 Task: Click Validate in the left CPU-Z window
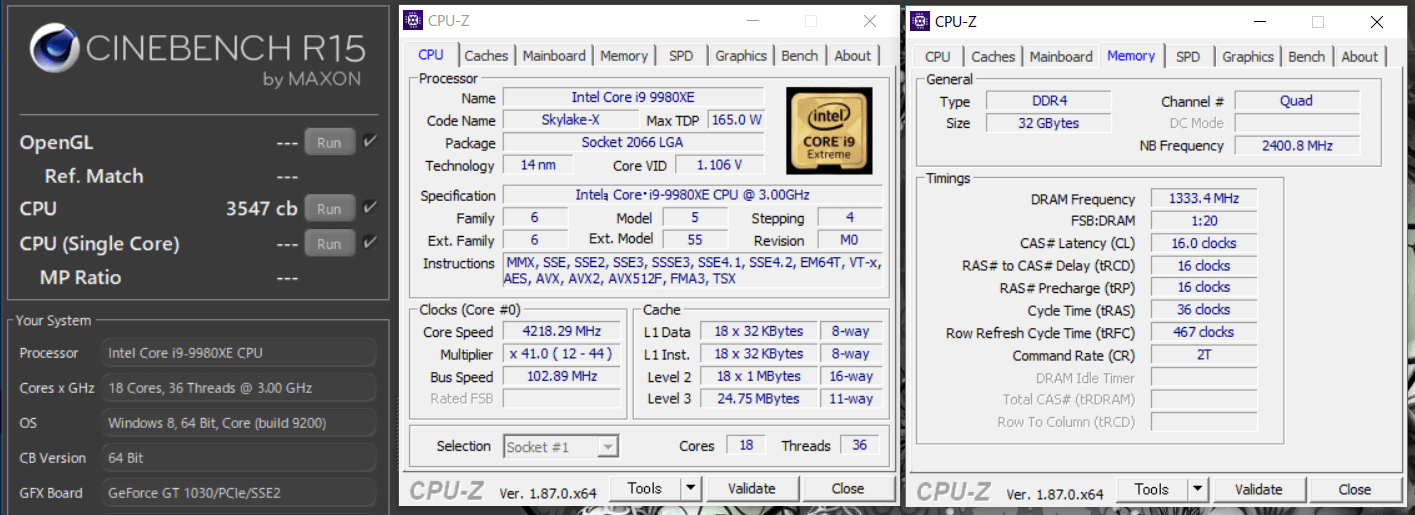tap(752, 488)
